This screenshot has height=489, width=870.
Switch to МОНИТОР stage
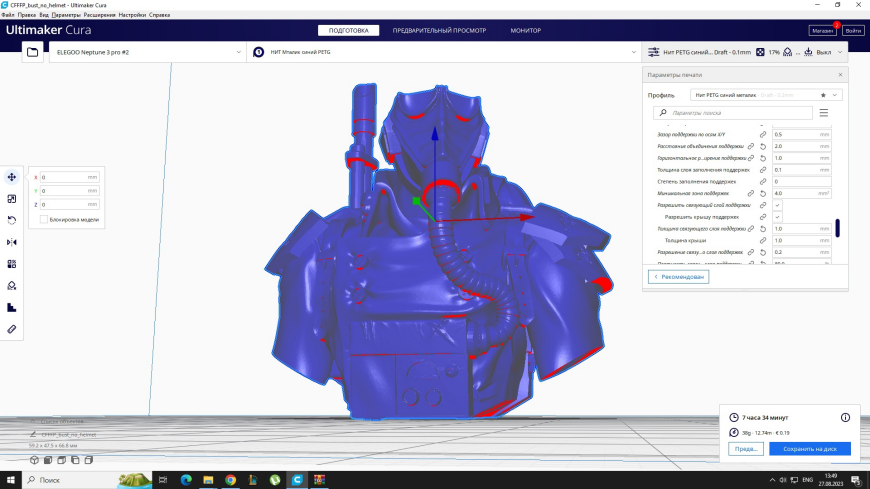(526, 31)
